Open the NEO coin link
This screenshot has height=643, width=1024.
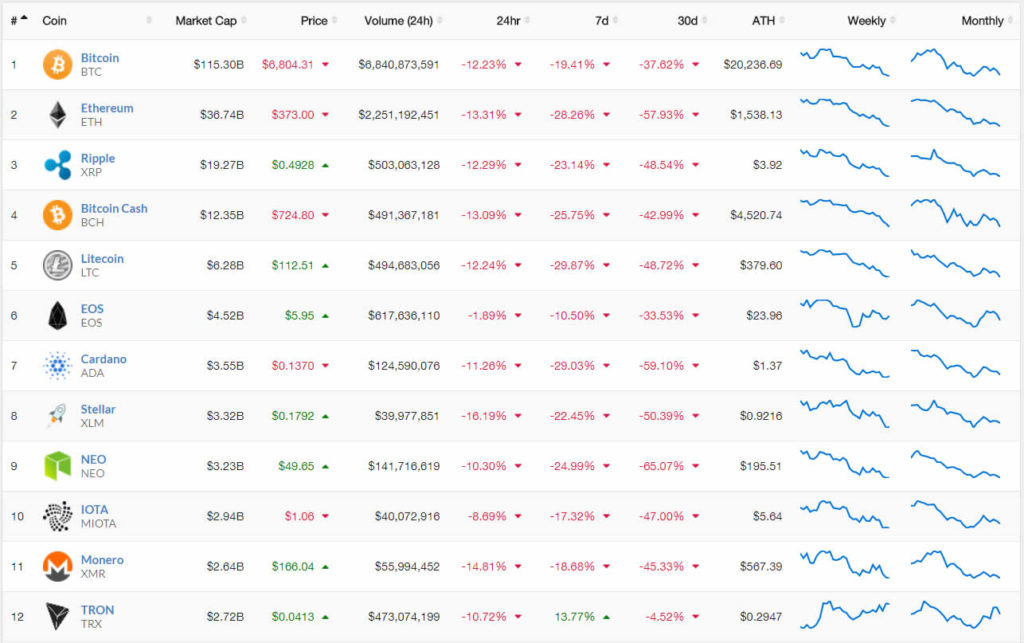[x=93, y=460]
